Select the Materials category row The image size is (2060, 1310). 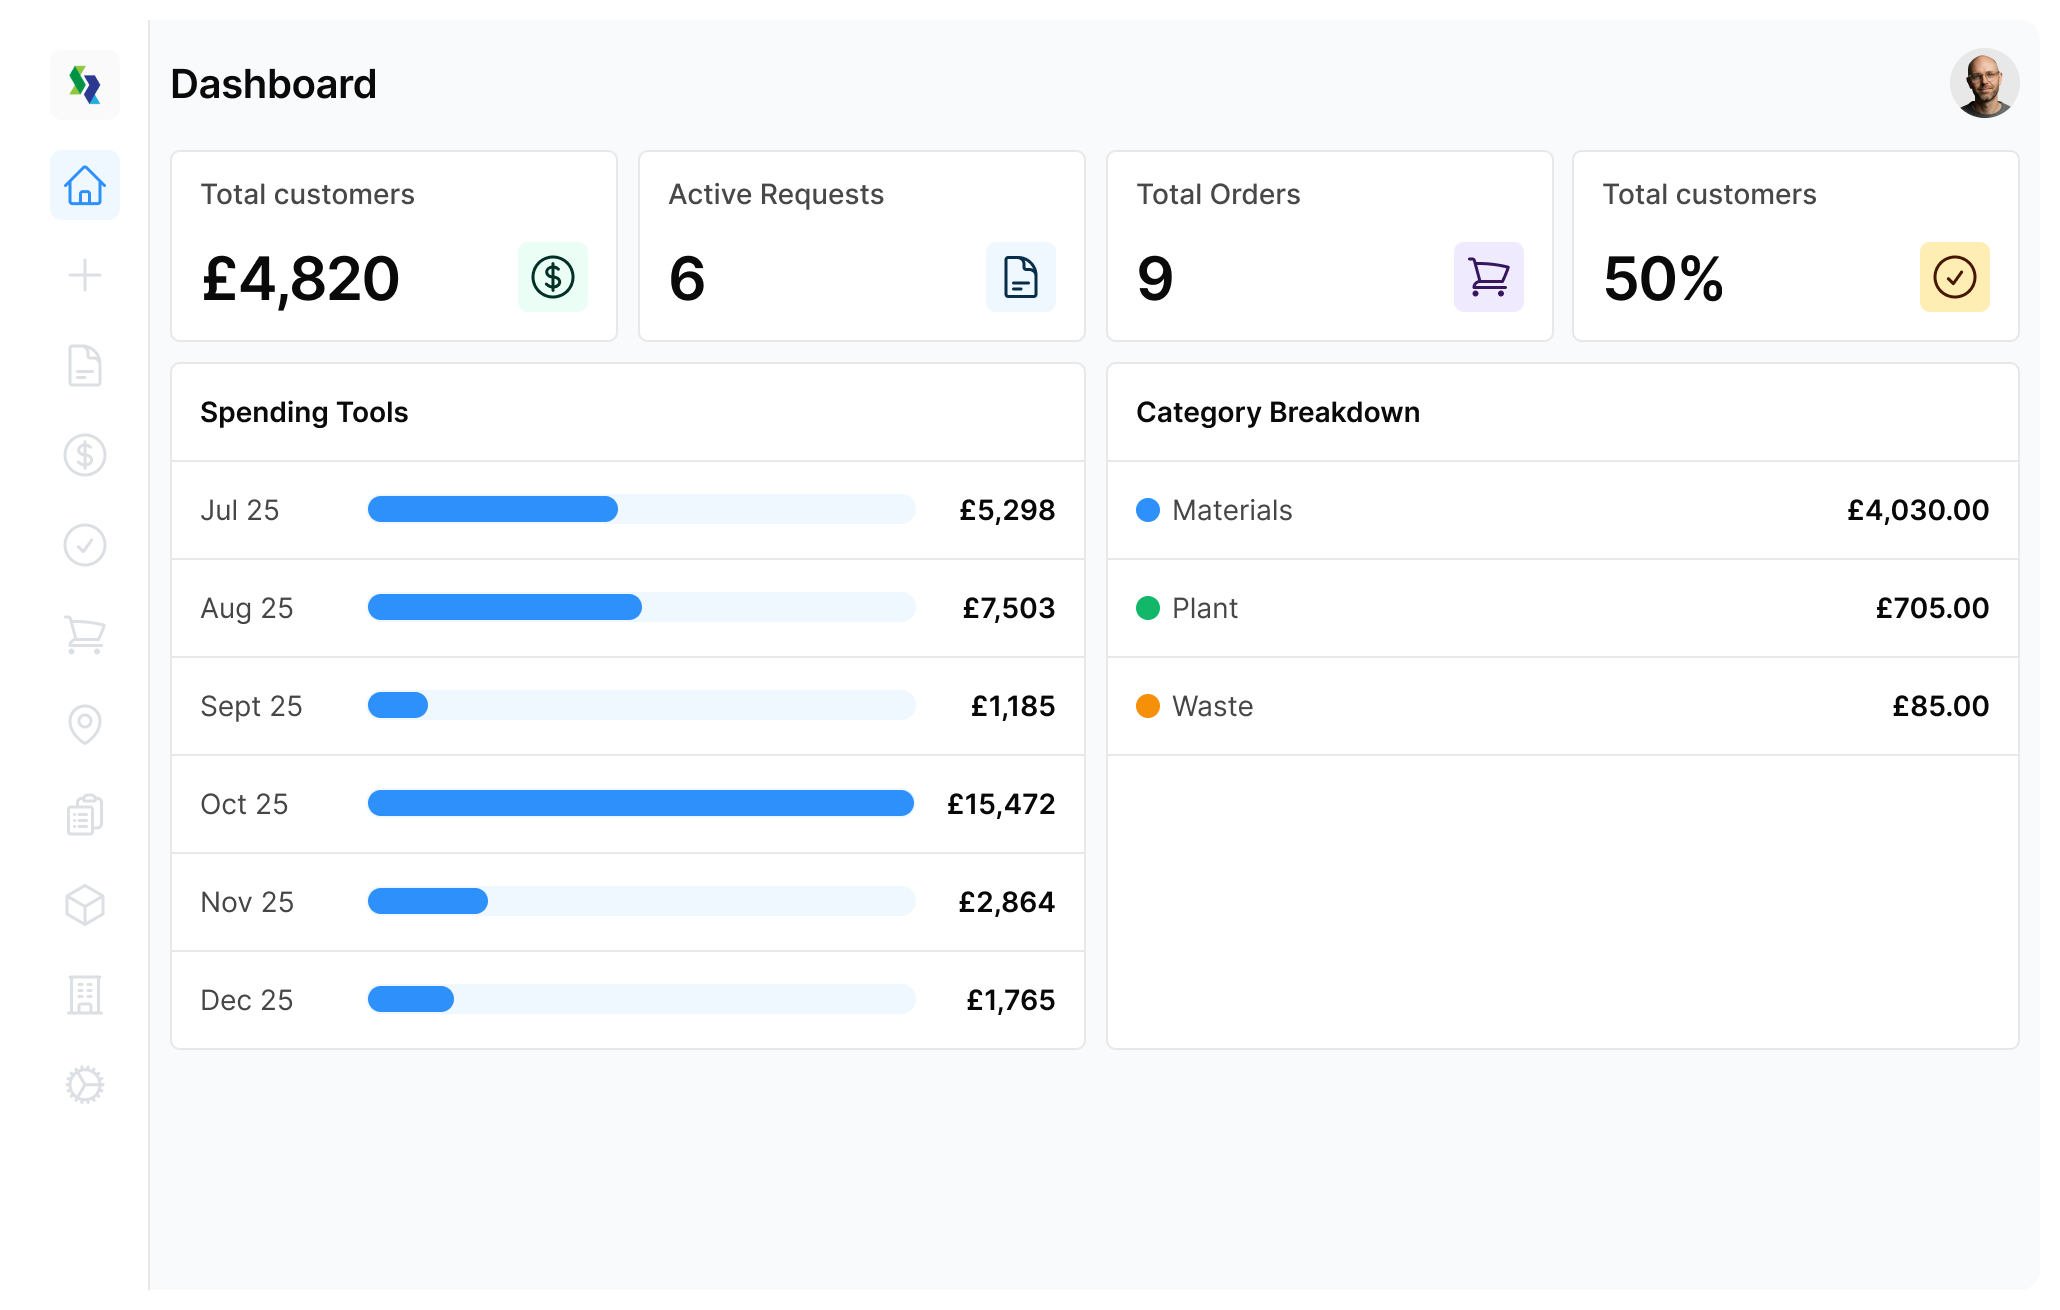[x=1562, y=510]
